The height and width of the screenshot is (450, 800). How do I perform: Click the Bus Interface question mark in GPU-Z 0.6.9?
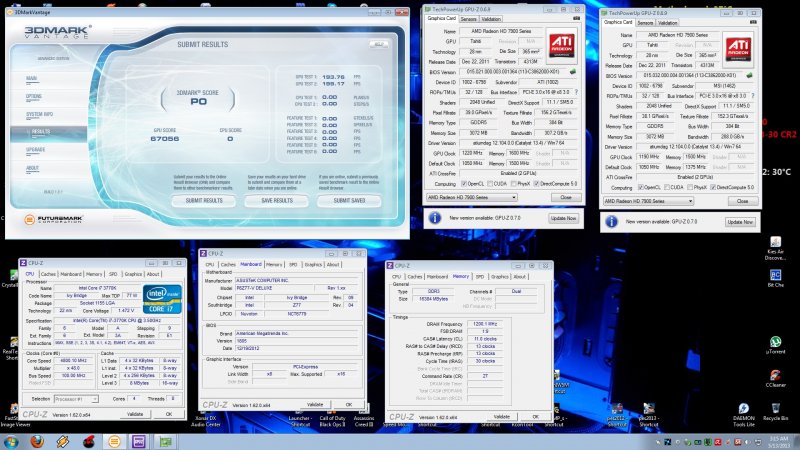tap(753, 96)
